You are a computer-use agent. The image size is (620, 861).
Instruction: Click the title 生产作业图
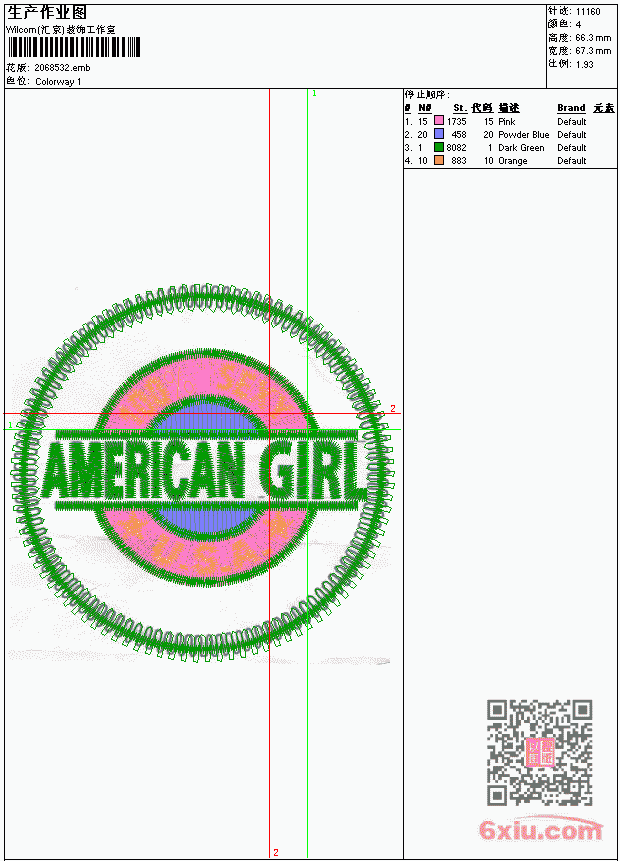click(47, 13)
